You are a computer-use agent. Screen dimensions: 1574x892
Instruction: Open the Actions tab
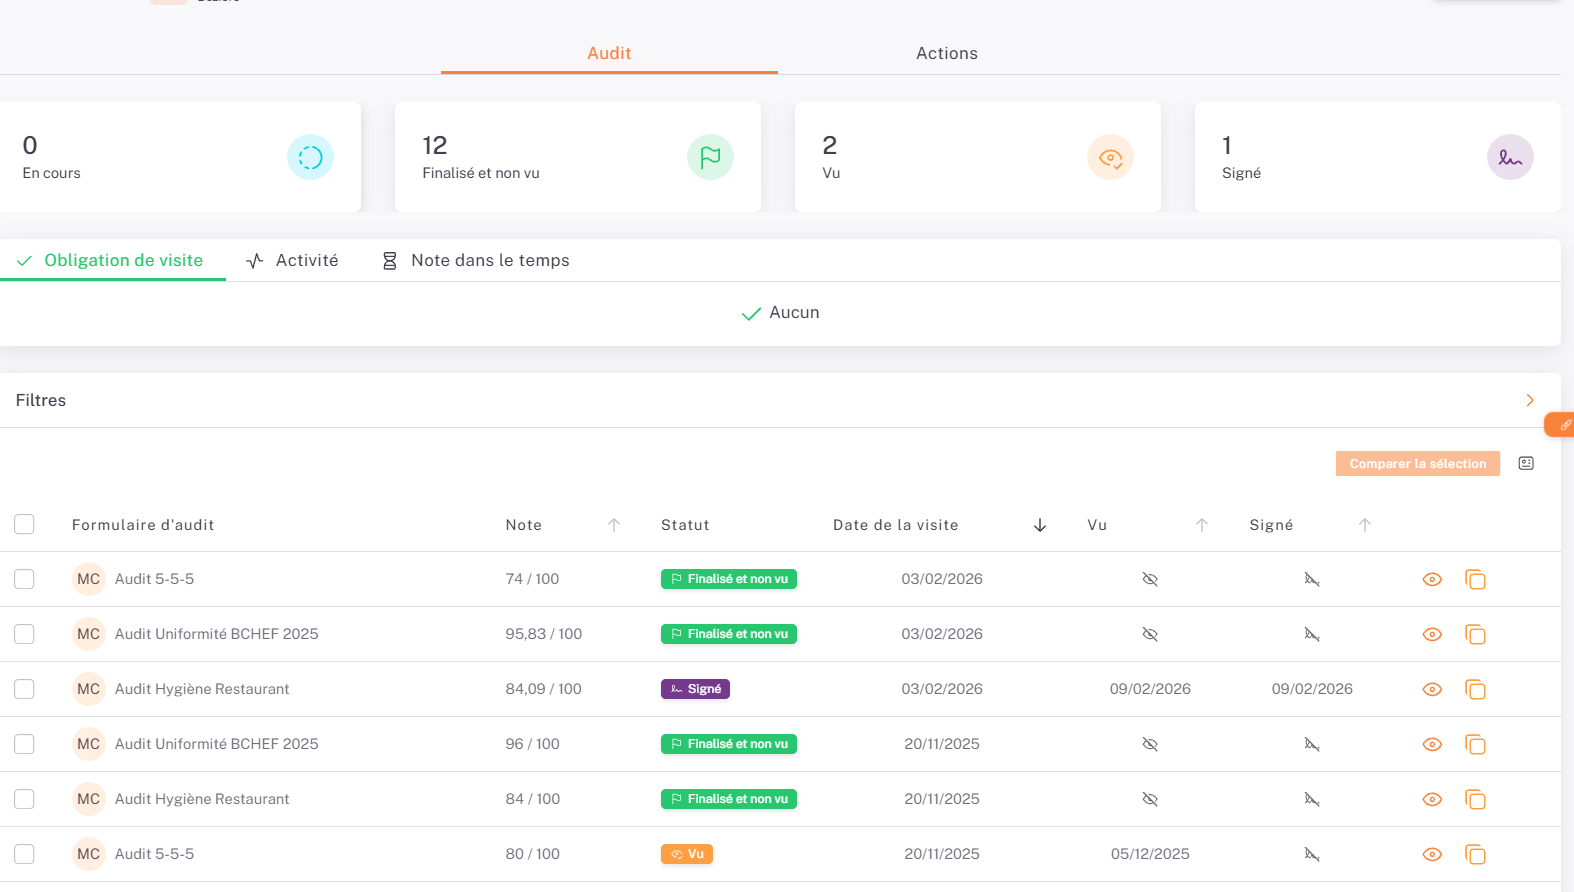point(947,53)
